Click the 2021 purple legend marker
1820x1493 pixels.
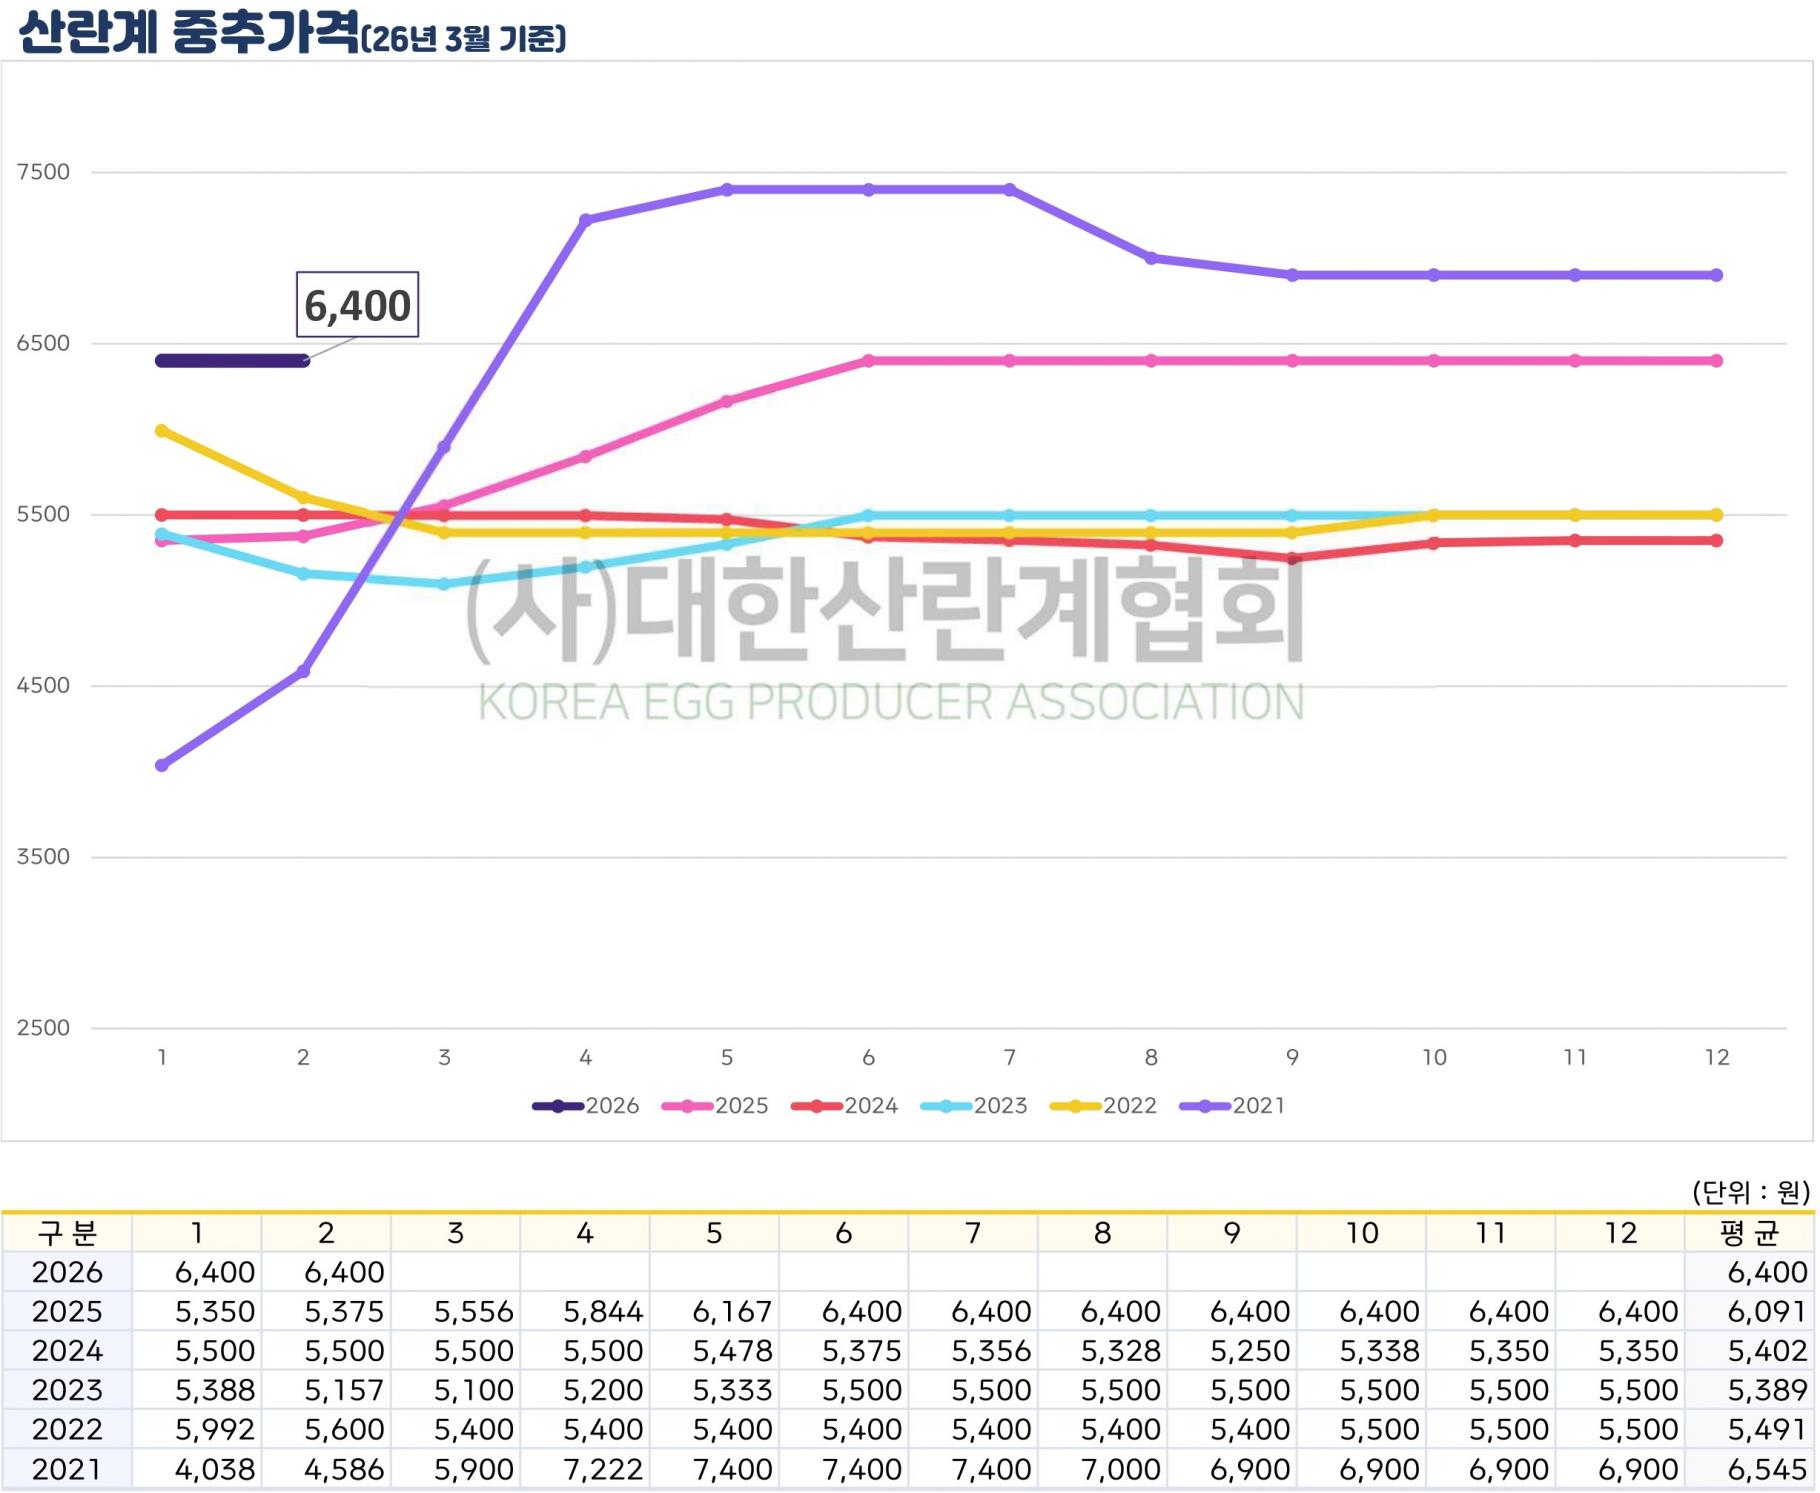point(1205,1106)
